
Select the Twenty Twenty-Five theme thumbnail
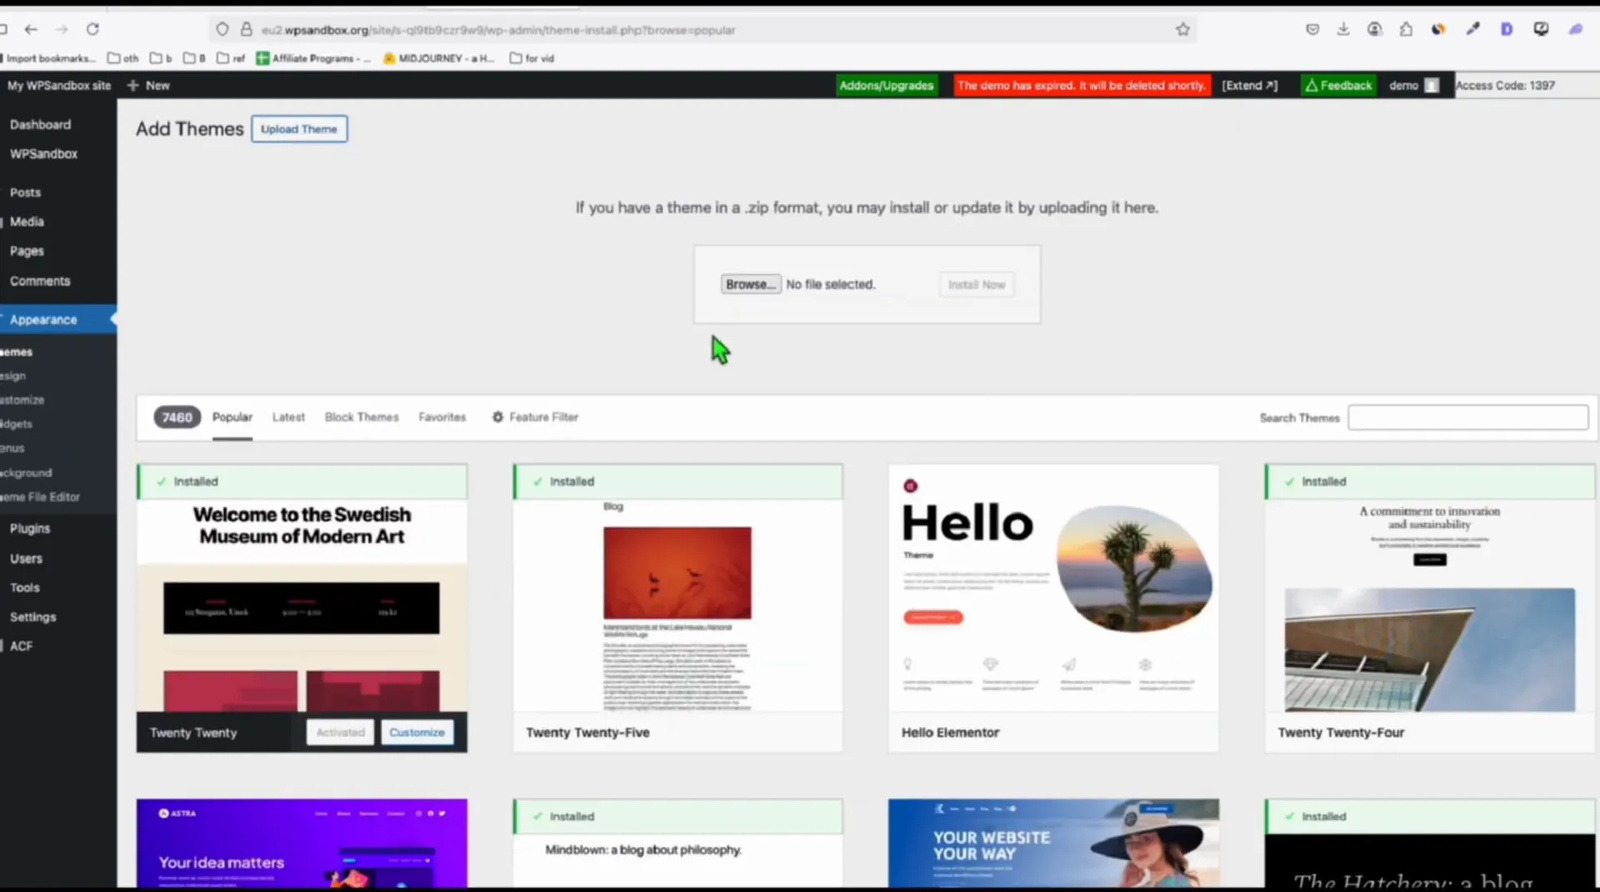(x=678, y=606)
